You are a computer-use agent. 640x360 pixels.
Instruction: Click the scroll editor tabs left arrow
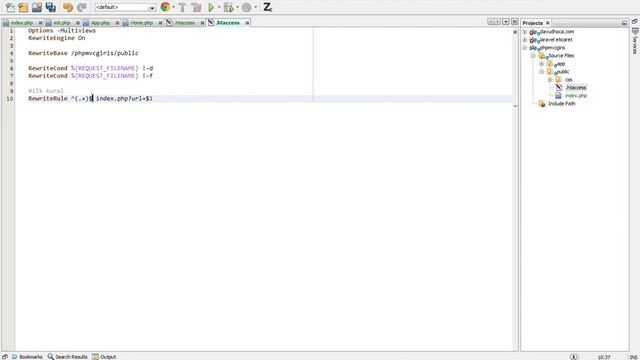(x=491, y=22)
